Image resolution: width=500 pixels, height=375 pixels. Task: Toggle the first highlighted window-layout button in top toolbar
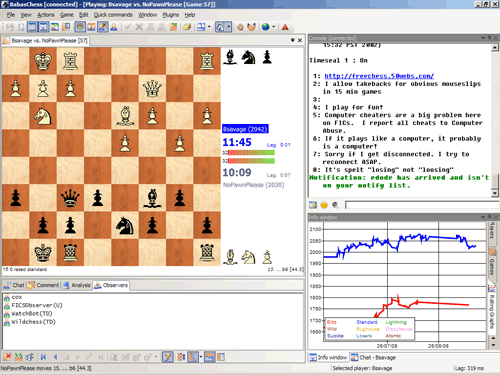[32, 27]
